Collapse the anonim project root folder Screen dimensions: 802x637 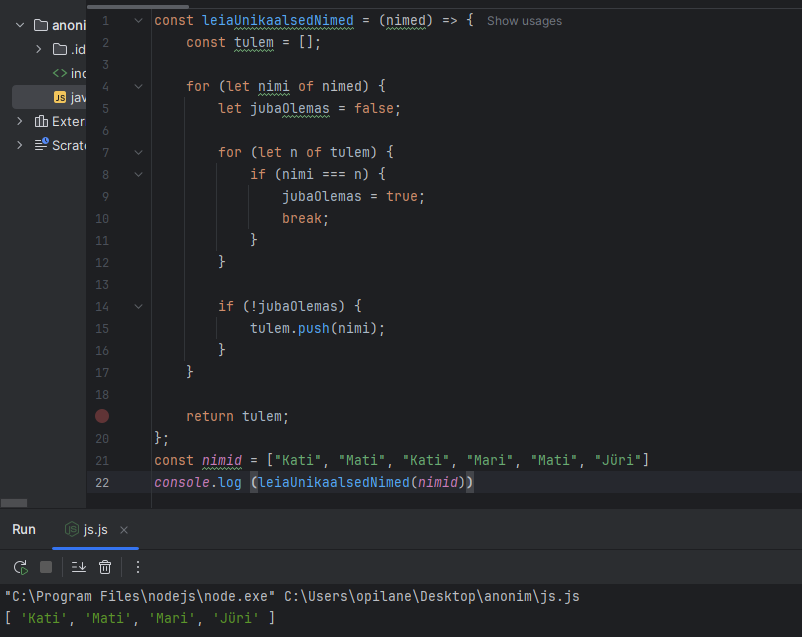pyautogui.click(x=20, y=25)
